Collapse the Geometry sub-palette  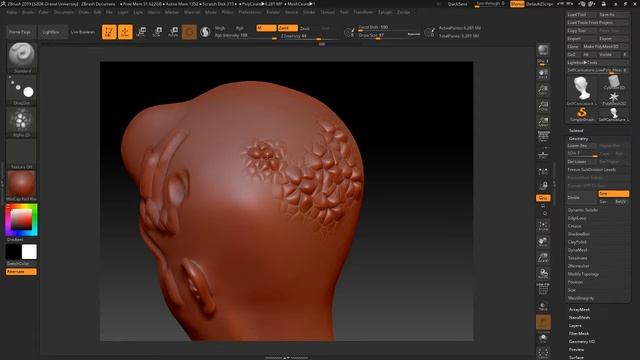578,139
